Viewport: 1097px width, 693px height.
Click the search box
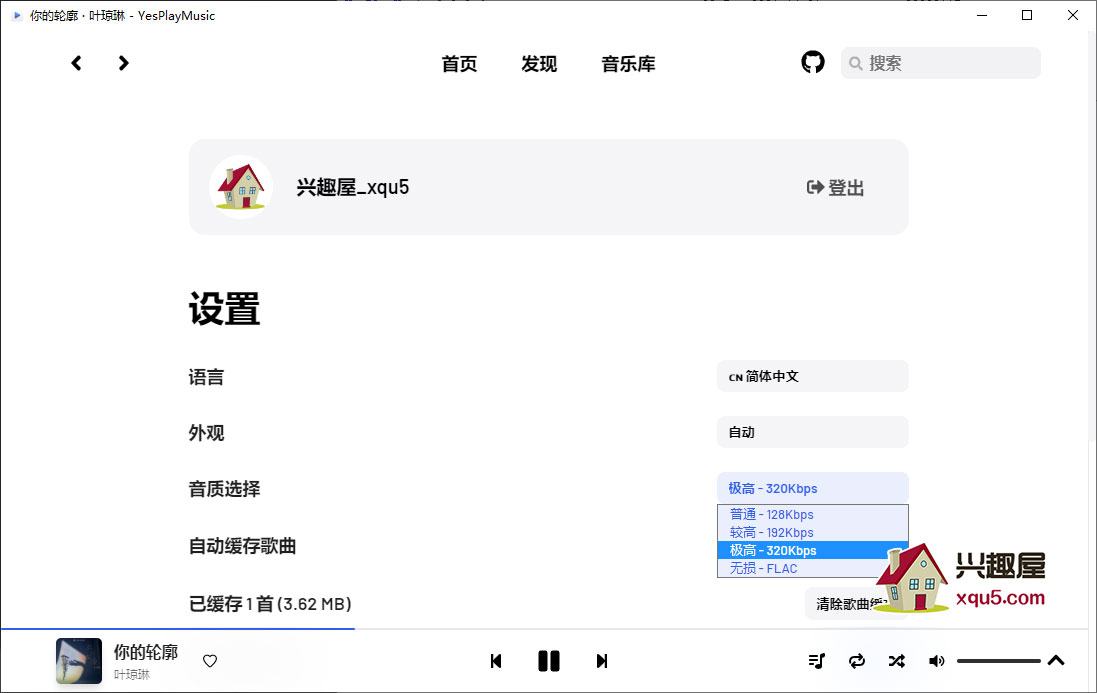click(940, 63)
